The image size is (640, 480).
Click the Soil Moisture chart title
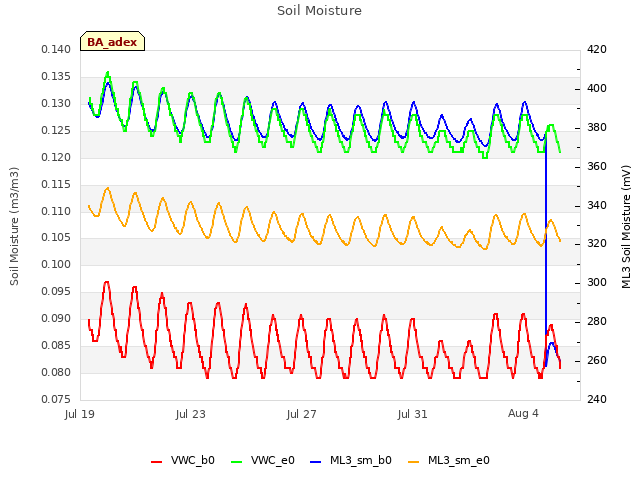tap(319, 11)
